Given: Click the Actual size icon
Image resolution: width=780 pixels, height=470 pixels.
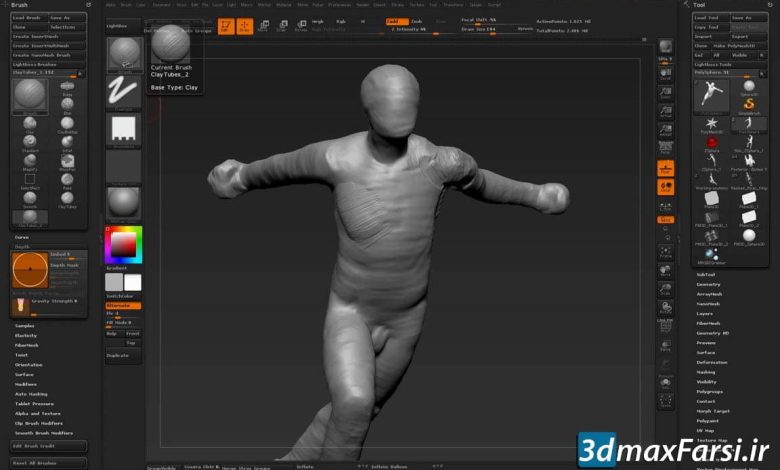Looking at the screenshot, I should coord(666,112).
